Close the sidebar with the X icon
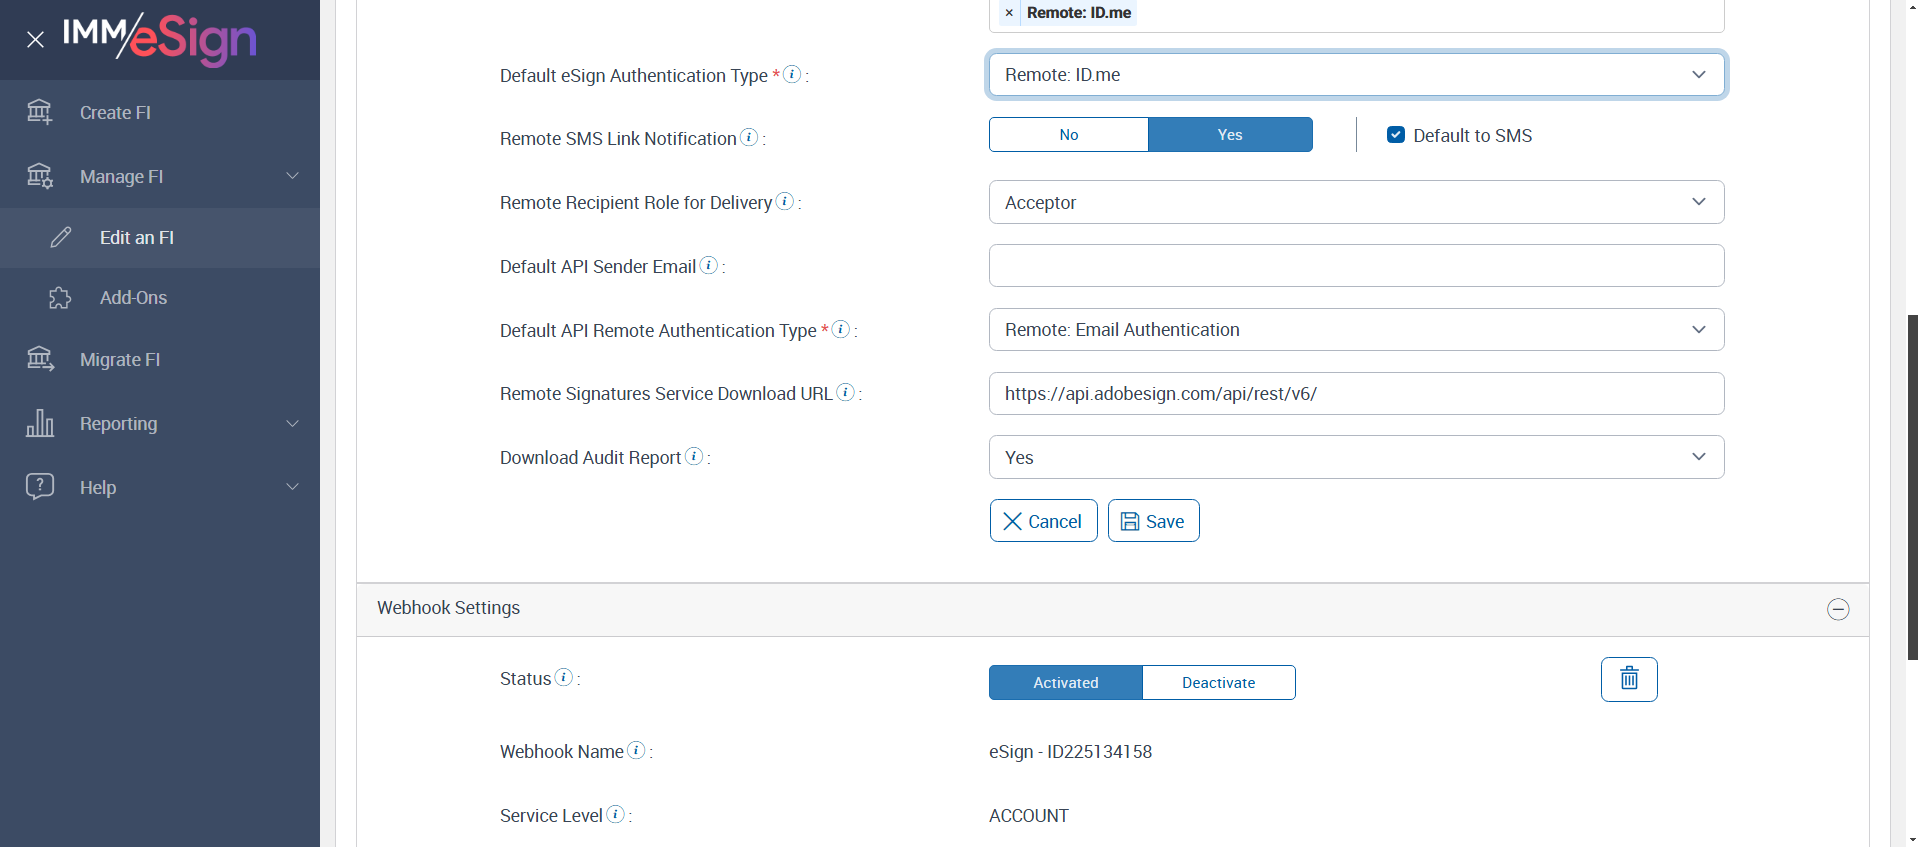The height and width of the screenshot is (847, 1920). pyautogui.click(x=36, y=40)
